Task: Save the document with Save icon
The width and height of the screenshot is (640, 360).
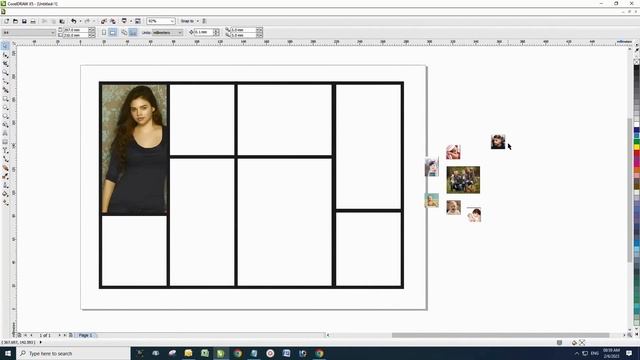Action: coord(24,21)
